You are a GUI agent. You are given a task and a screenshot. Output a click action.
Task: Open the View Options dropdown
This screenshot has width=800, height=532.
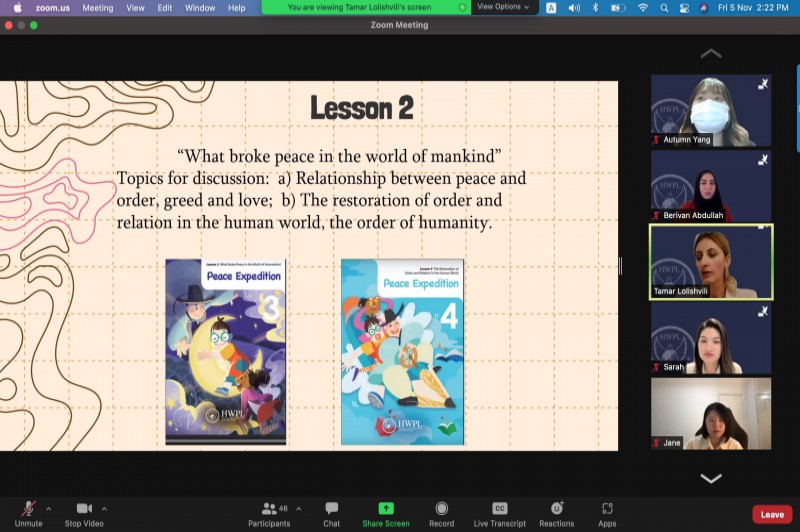[502, 7]
